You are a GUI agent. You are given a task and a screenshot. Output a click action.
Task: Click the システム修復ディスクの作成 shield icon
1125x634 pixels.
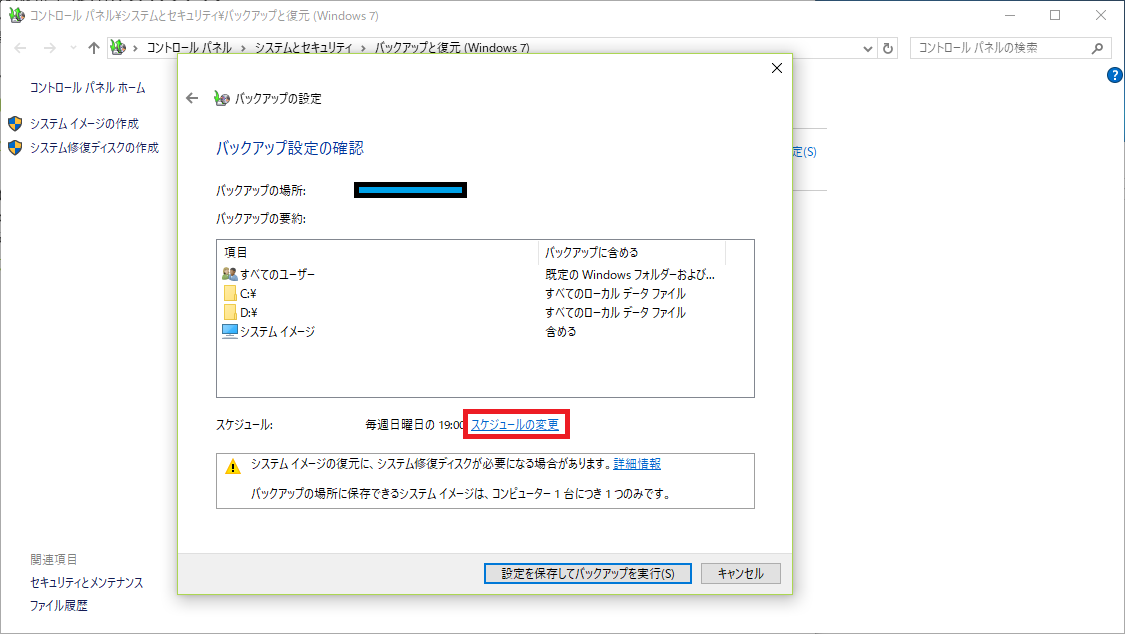click(14, 147)
